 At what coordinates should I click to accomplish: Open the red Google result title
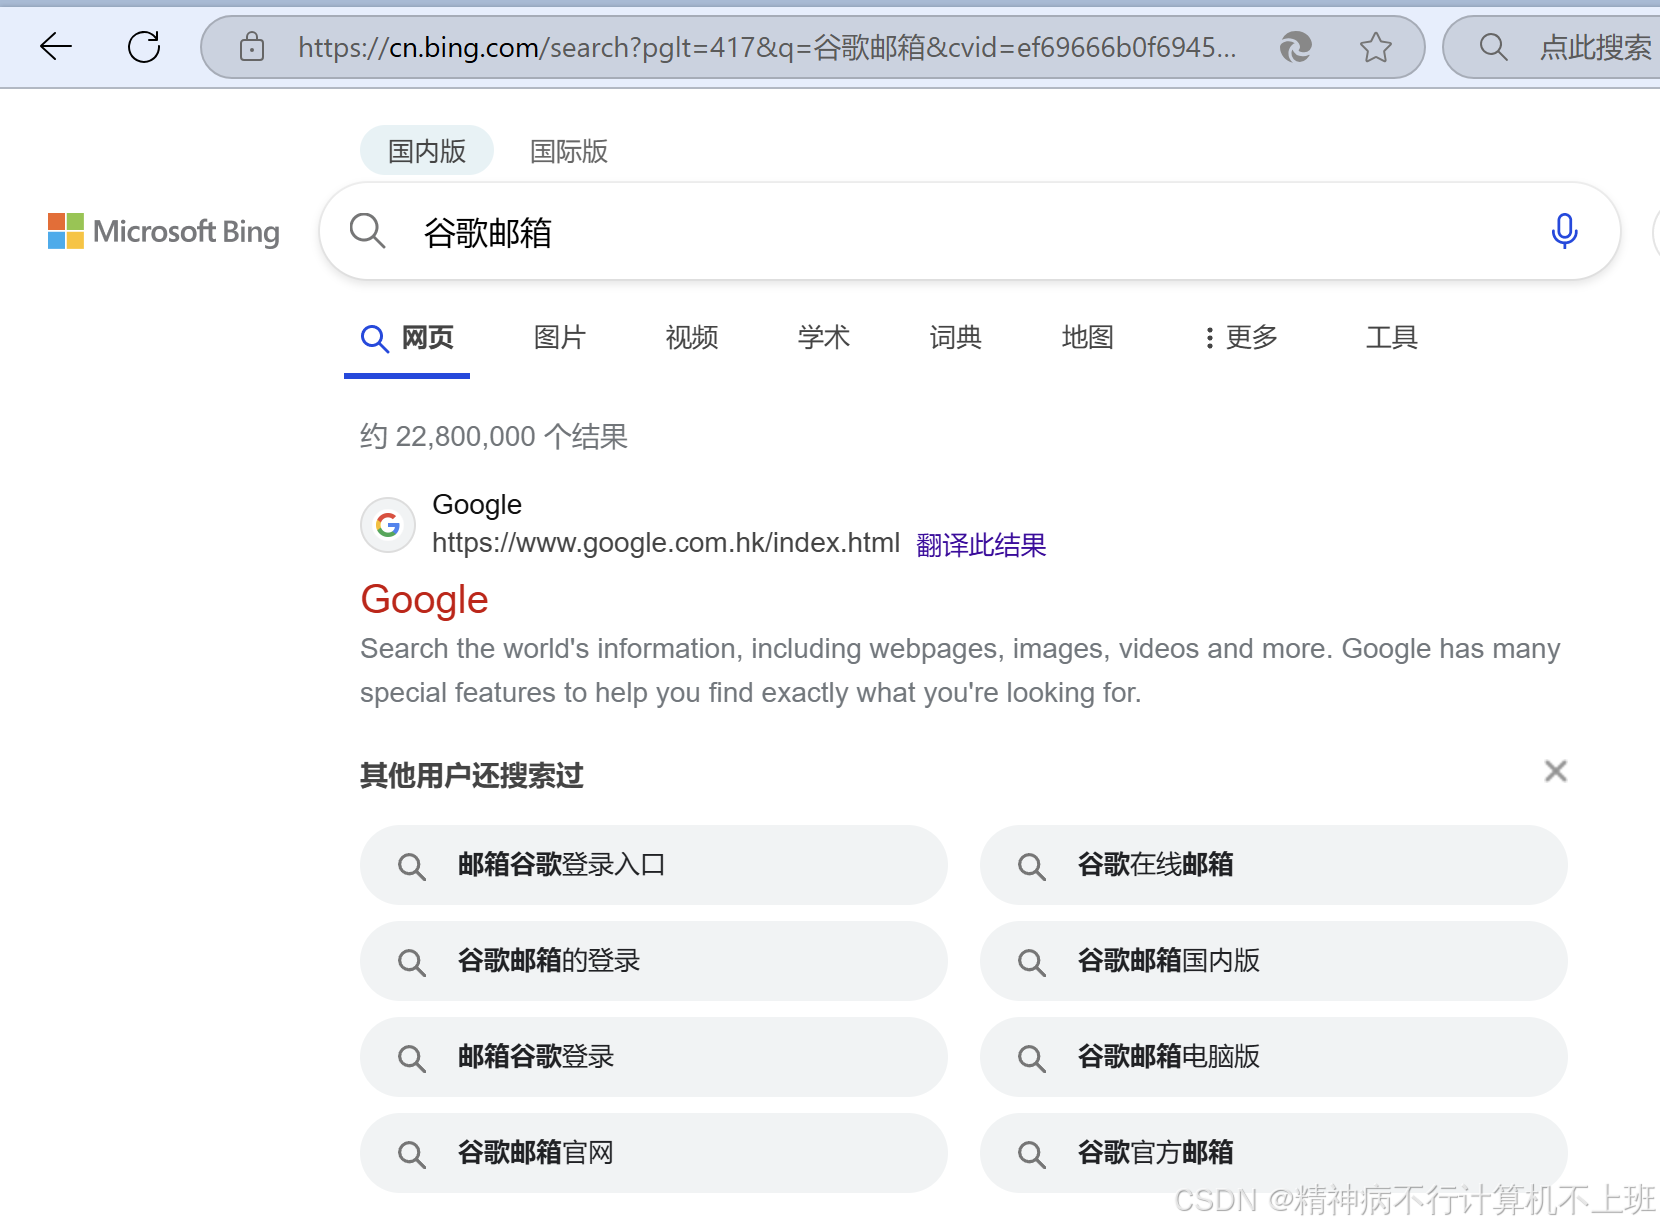point(424,600)
